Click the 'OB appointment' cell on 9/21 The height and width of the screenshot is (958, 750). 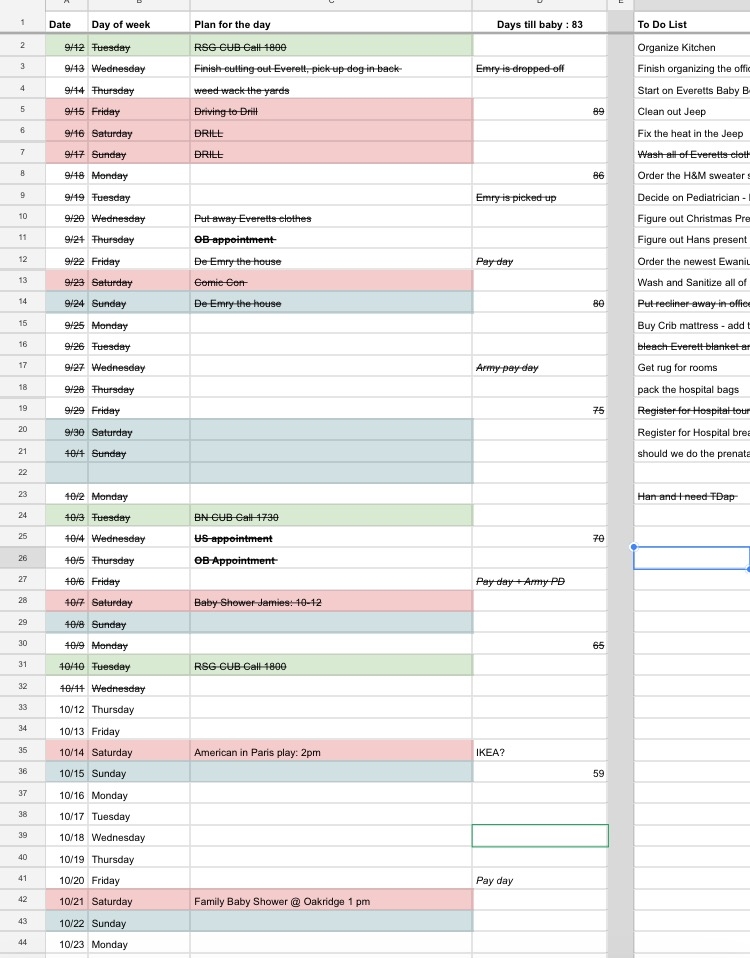tap(331, 240)
